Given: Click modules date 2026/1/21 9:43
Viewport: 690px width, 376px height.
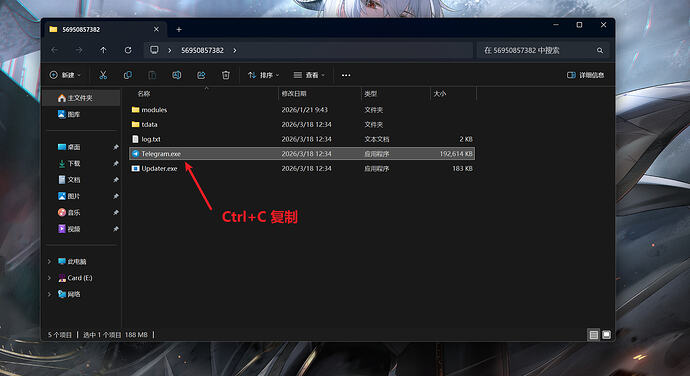Looking at the screenshot, I should [305, 110].
